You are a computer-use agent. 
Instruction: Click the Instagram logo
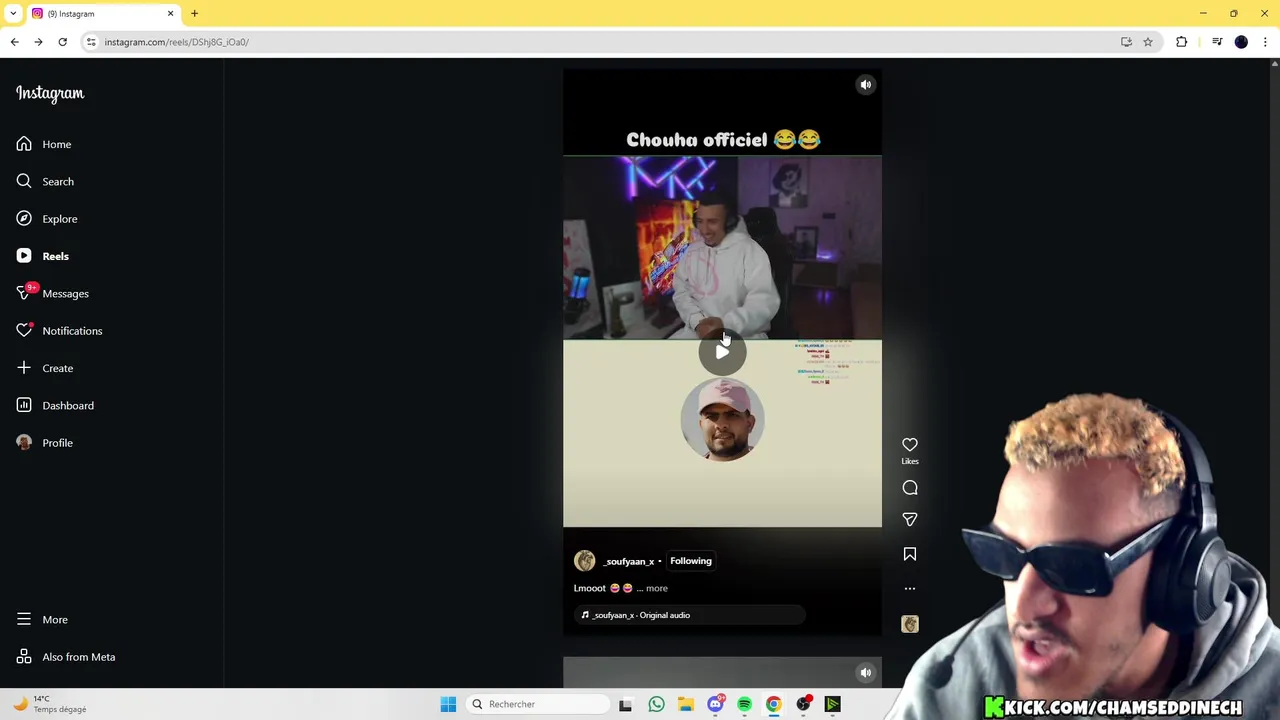(x=50, y=93)
